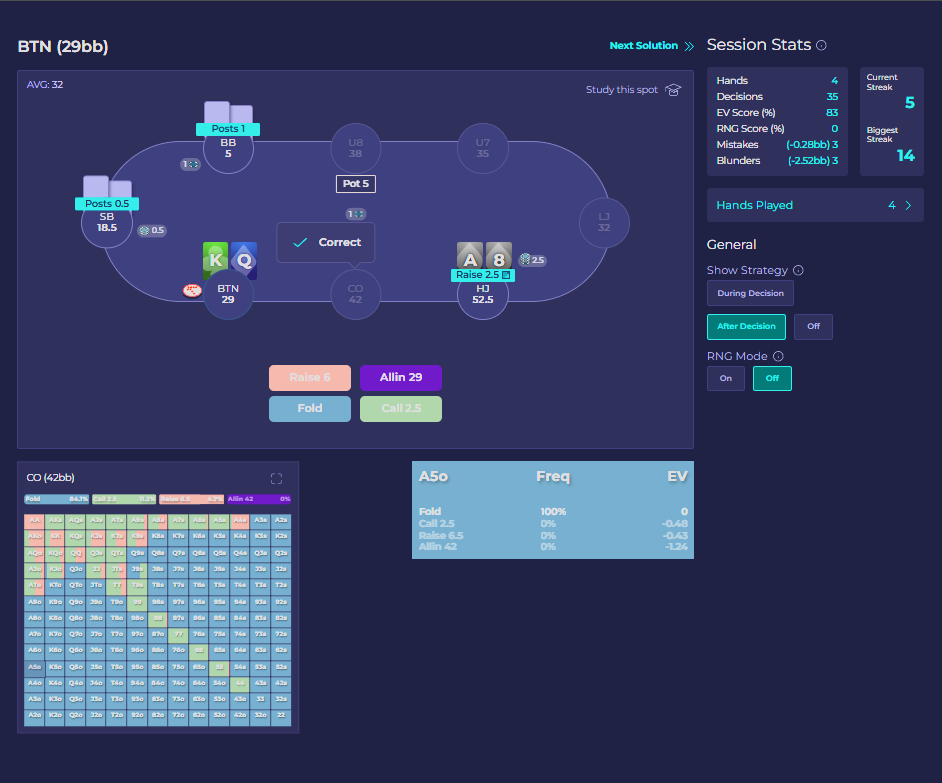Click the Raise 6.5 row in A5o panel

point(553,536)
